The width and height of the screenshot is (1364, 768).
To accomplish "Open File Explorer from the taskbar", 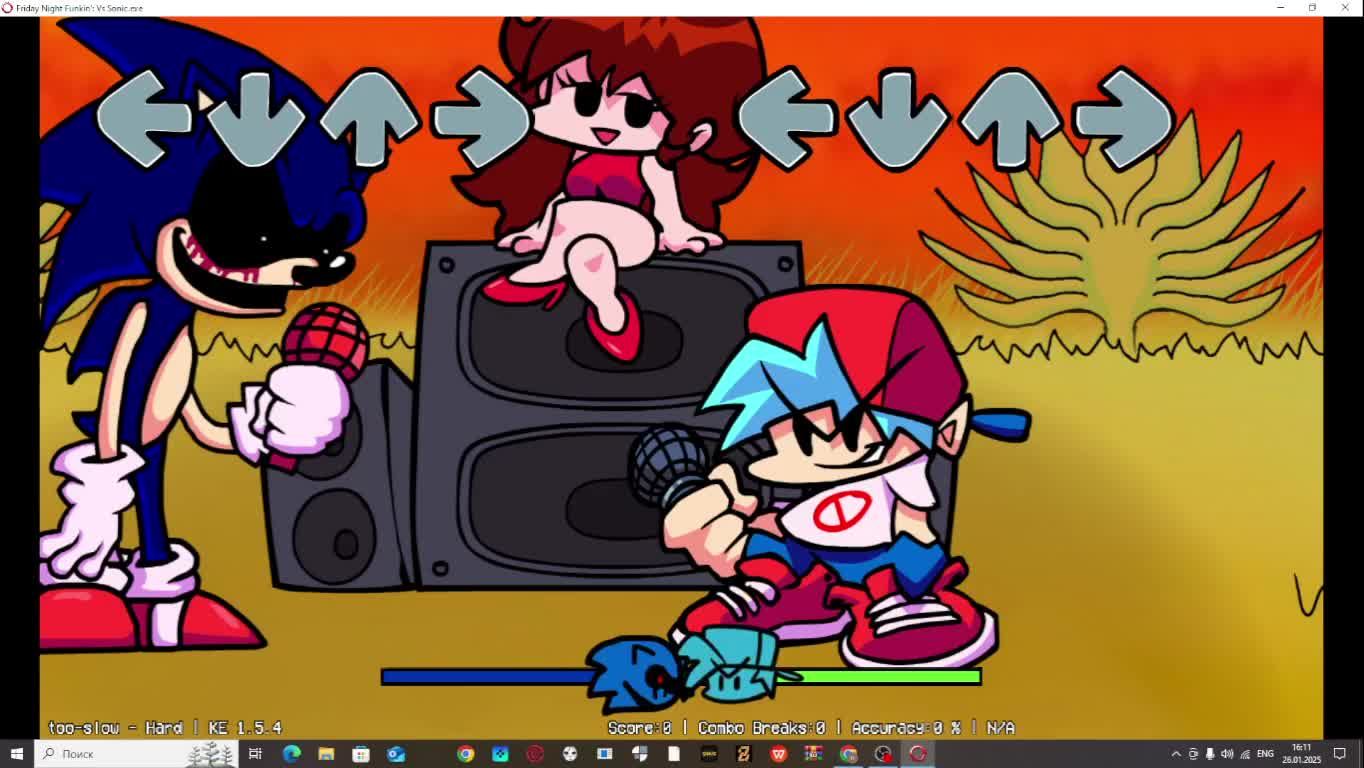I will pyautogui.click(x=326, y=754).
